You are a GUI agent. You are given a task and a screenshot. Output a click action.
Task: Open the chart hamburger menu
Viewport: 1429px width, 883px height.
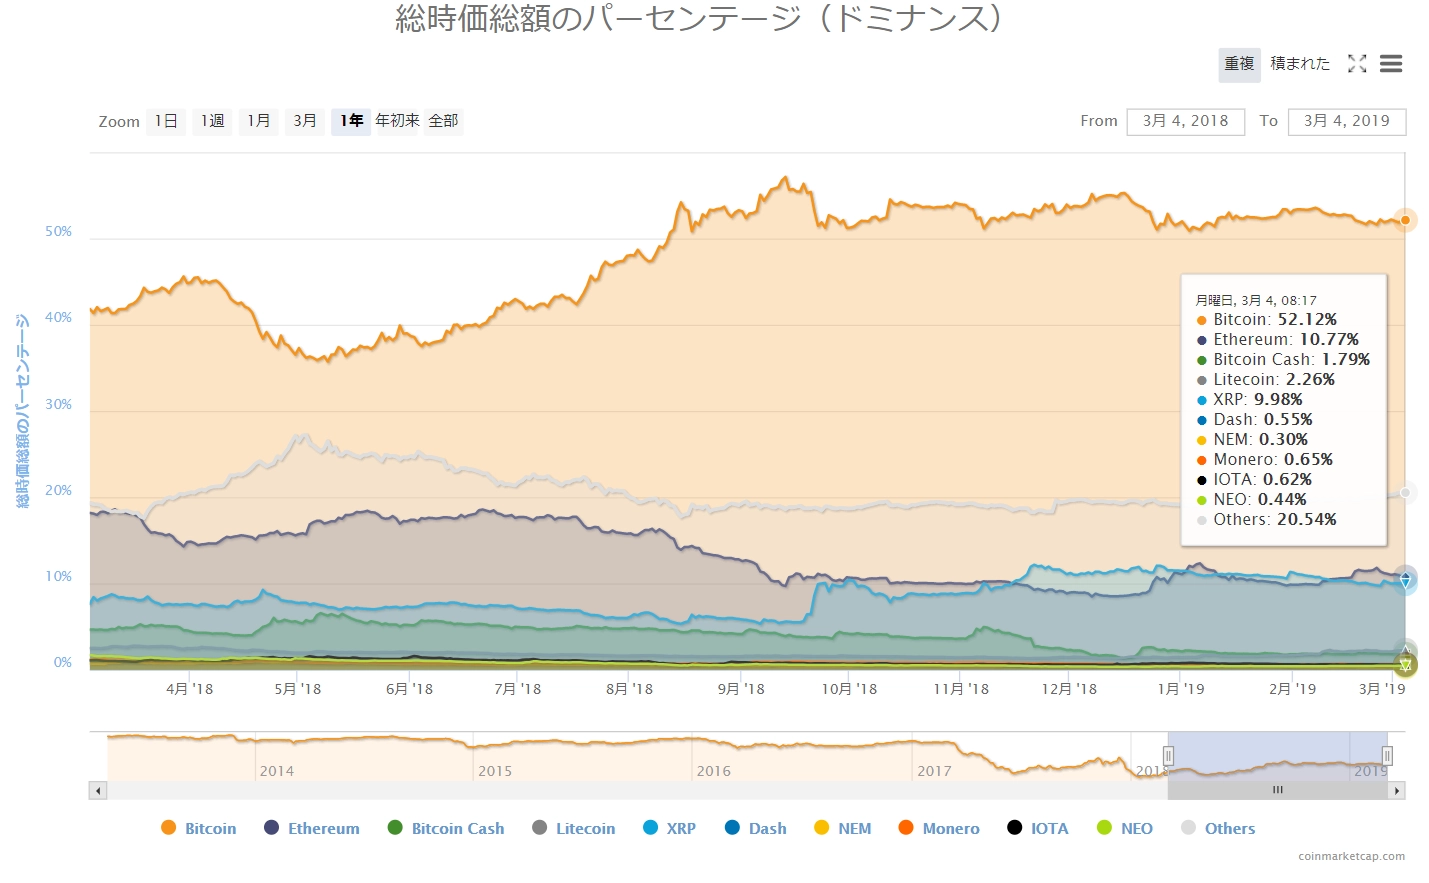[x=1391, y=64]
